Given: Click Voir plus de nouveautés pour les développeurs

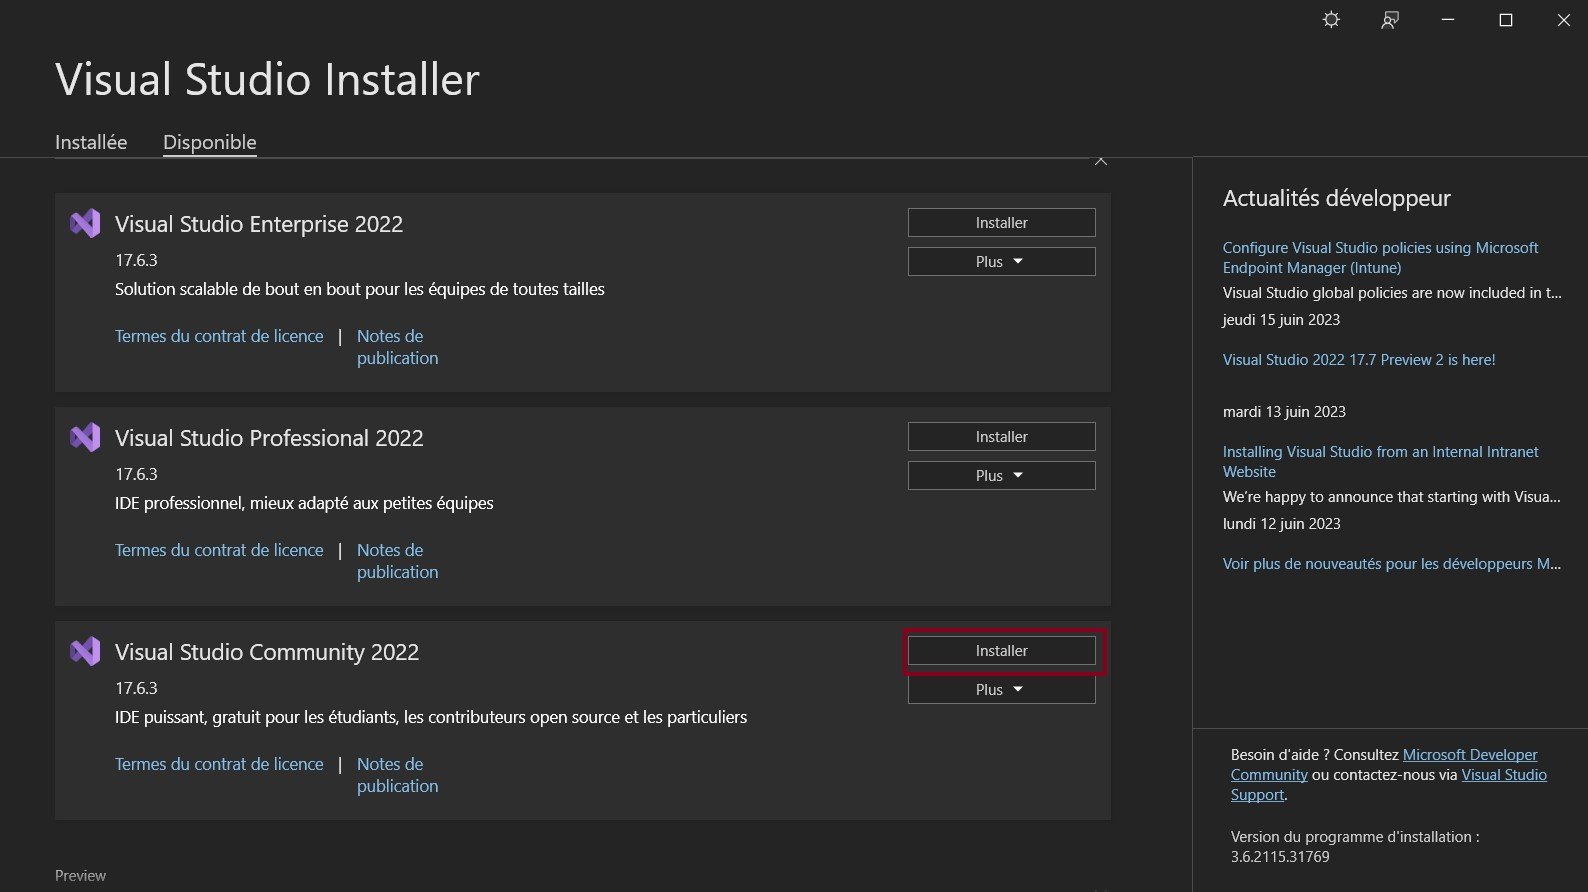Looking at the screenshot, I should pos(1391,564).
